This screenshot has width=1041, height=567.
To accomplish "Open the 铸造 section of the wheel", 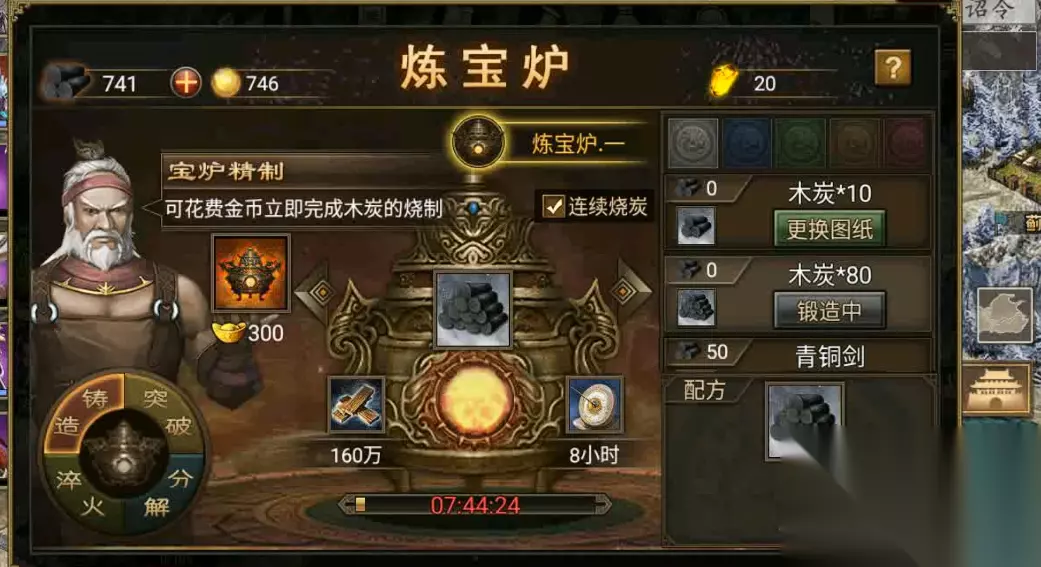I will (x=83, y=412).
